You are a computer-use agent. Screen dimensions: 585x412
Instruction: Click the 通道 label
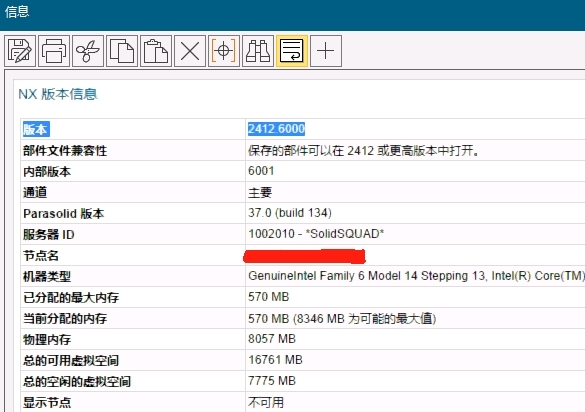coord(35,193)
